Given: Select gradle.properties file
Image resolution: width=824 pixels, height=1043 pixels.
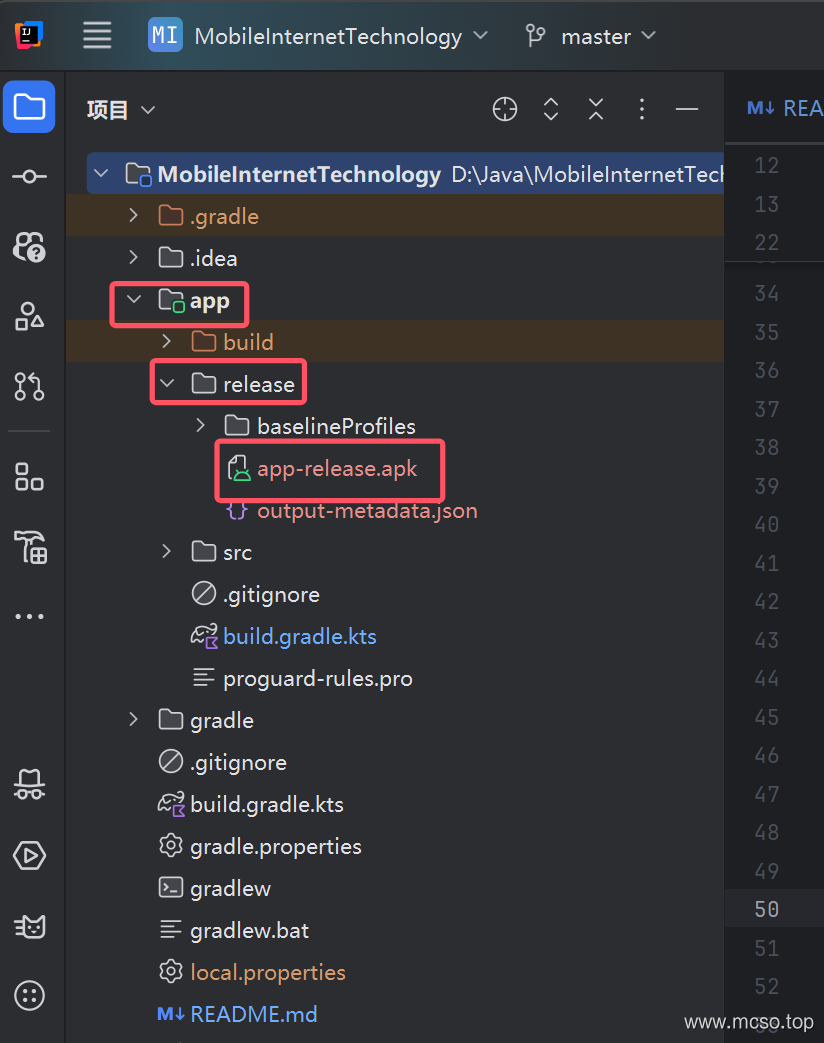Looking at the screenshot, I should (x=276, y=847).
